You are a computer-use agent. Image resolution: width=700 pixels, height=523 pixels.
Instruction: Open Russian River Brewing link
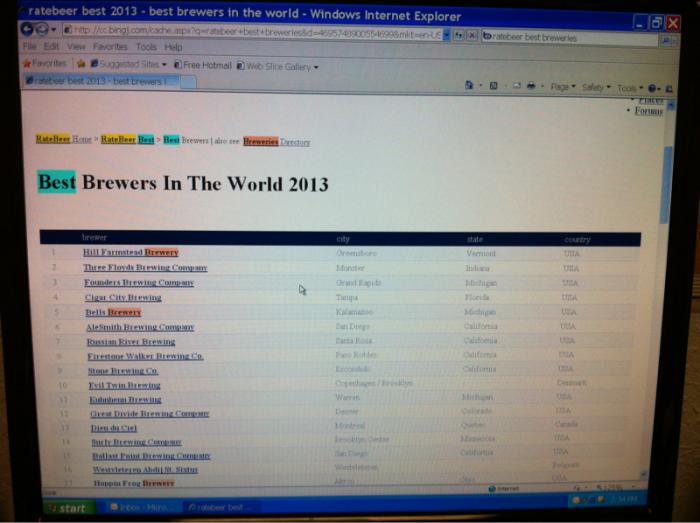[131, 342]
